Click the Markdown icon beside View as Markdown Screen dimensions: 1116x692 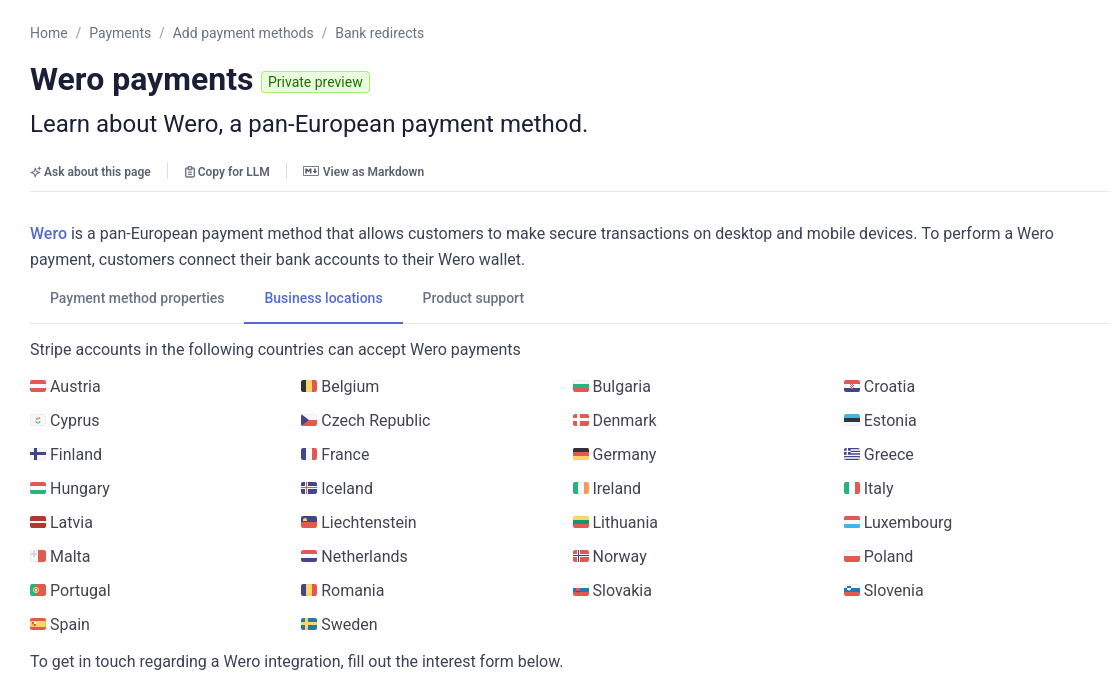click(311, 172)
